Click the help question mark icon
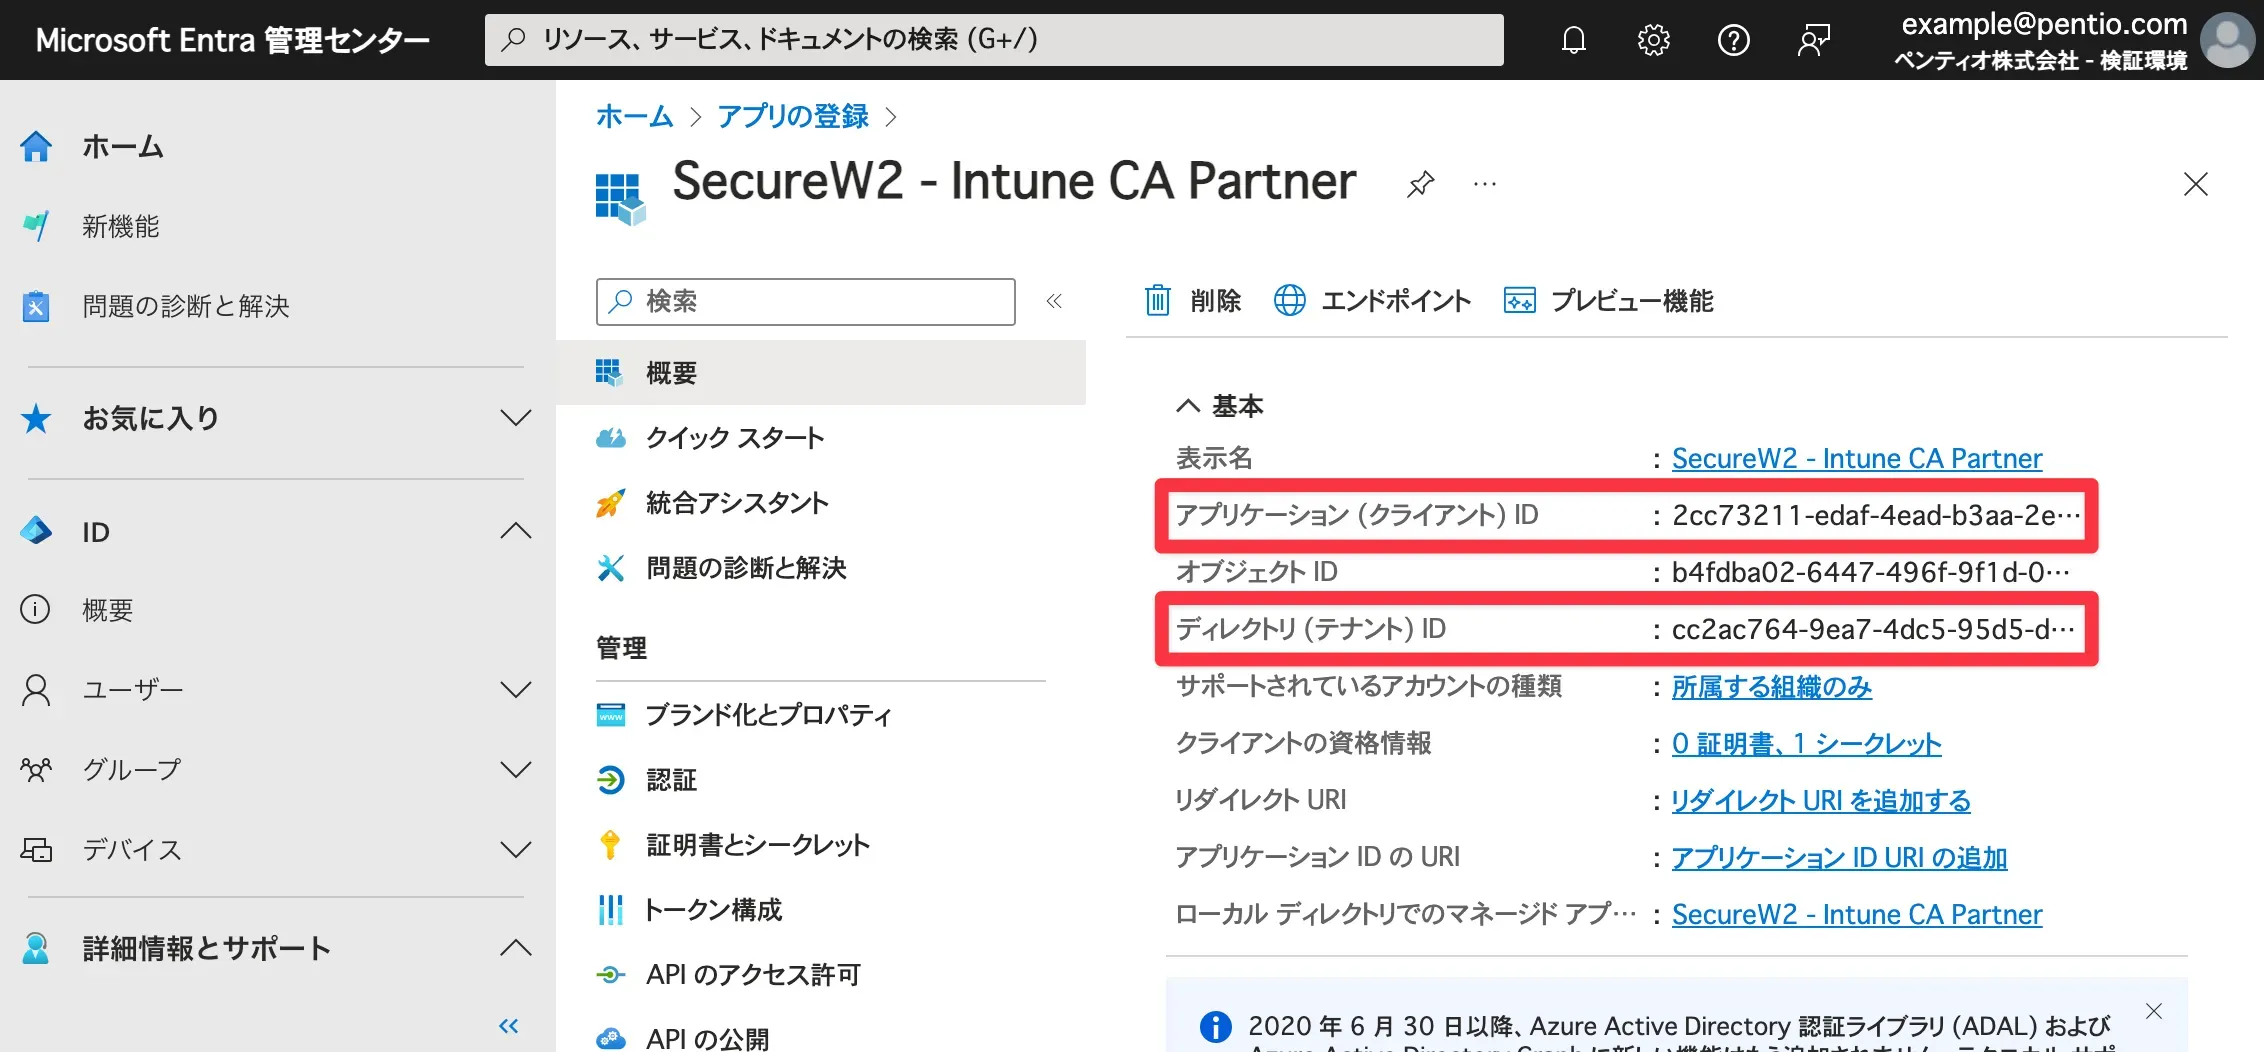2264x1052 pixels. pos(1733,40)
